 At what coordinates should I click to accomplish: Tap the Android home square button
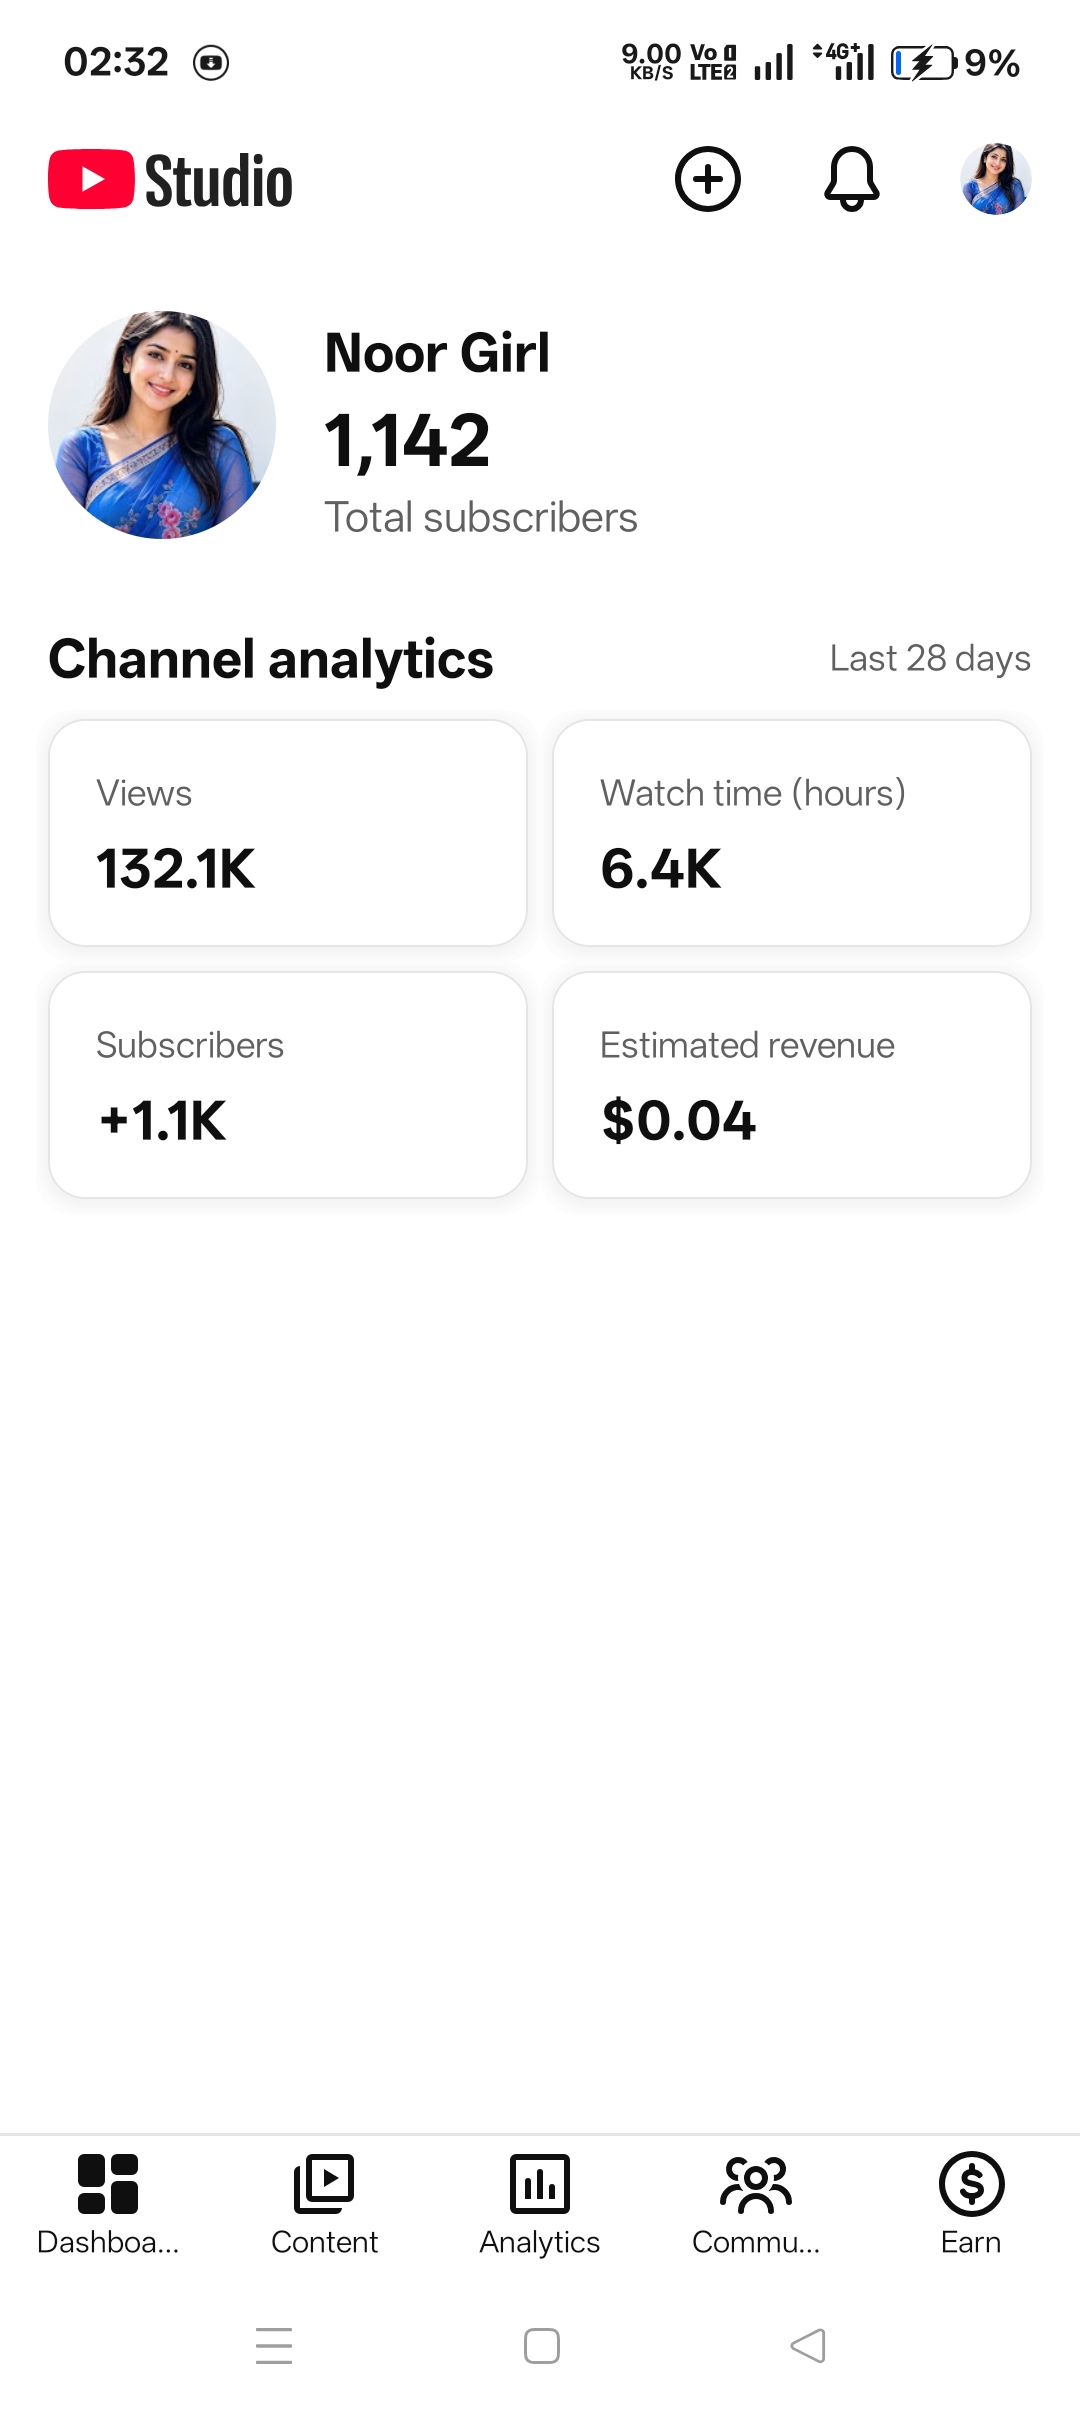pyautogui.click(x=542, y=2346)
